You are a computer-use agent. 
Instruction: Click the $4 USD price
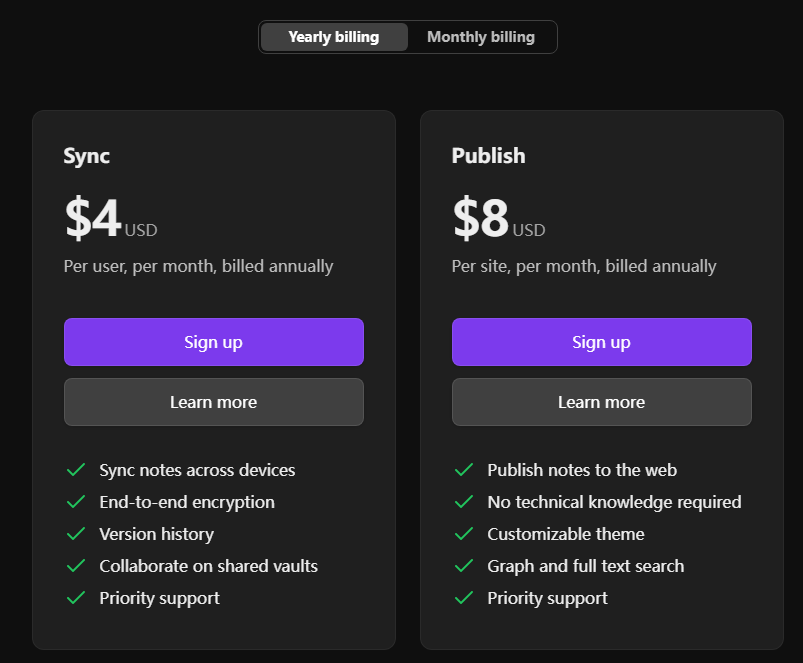click(111, 218)
